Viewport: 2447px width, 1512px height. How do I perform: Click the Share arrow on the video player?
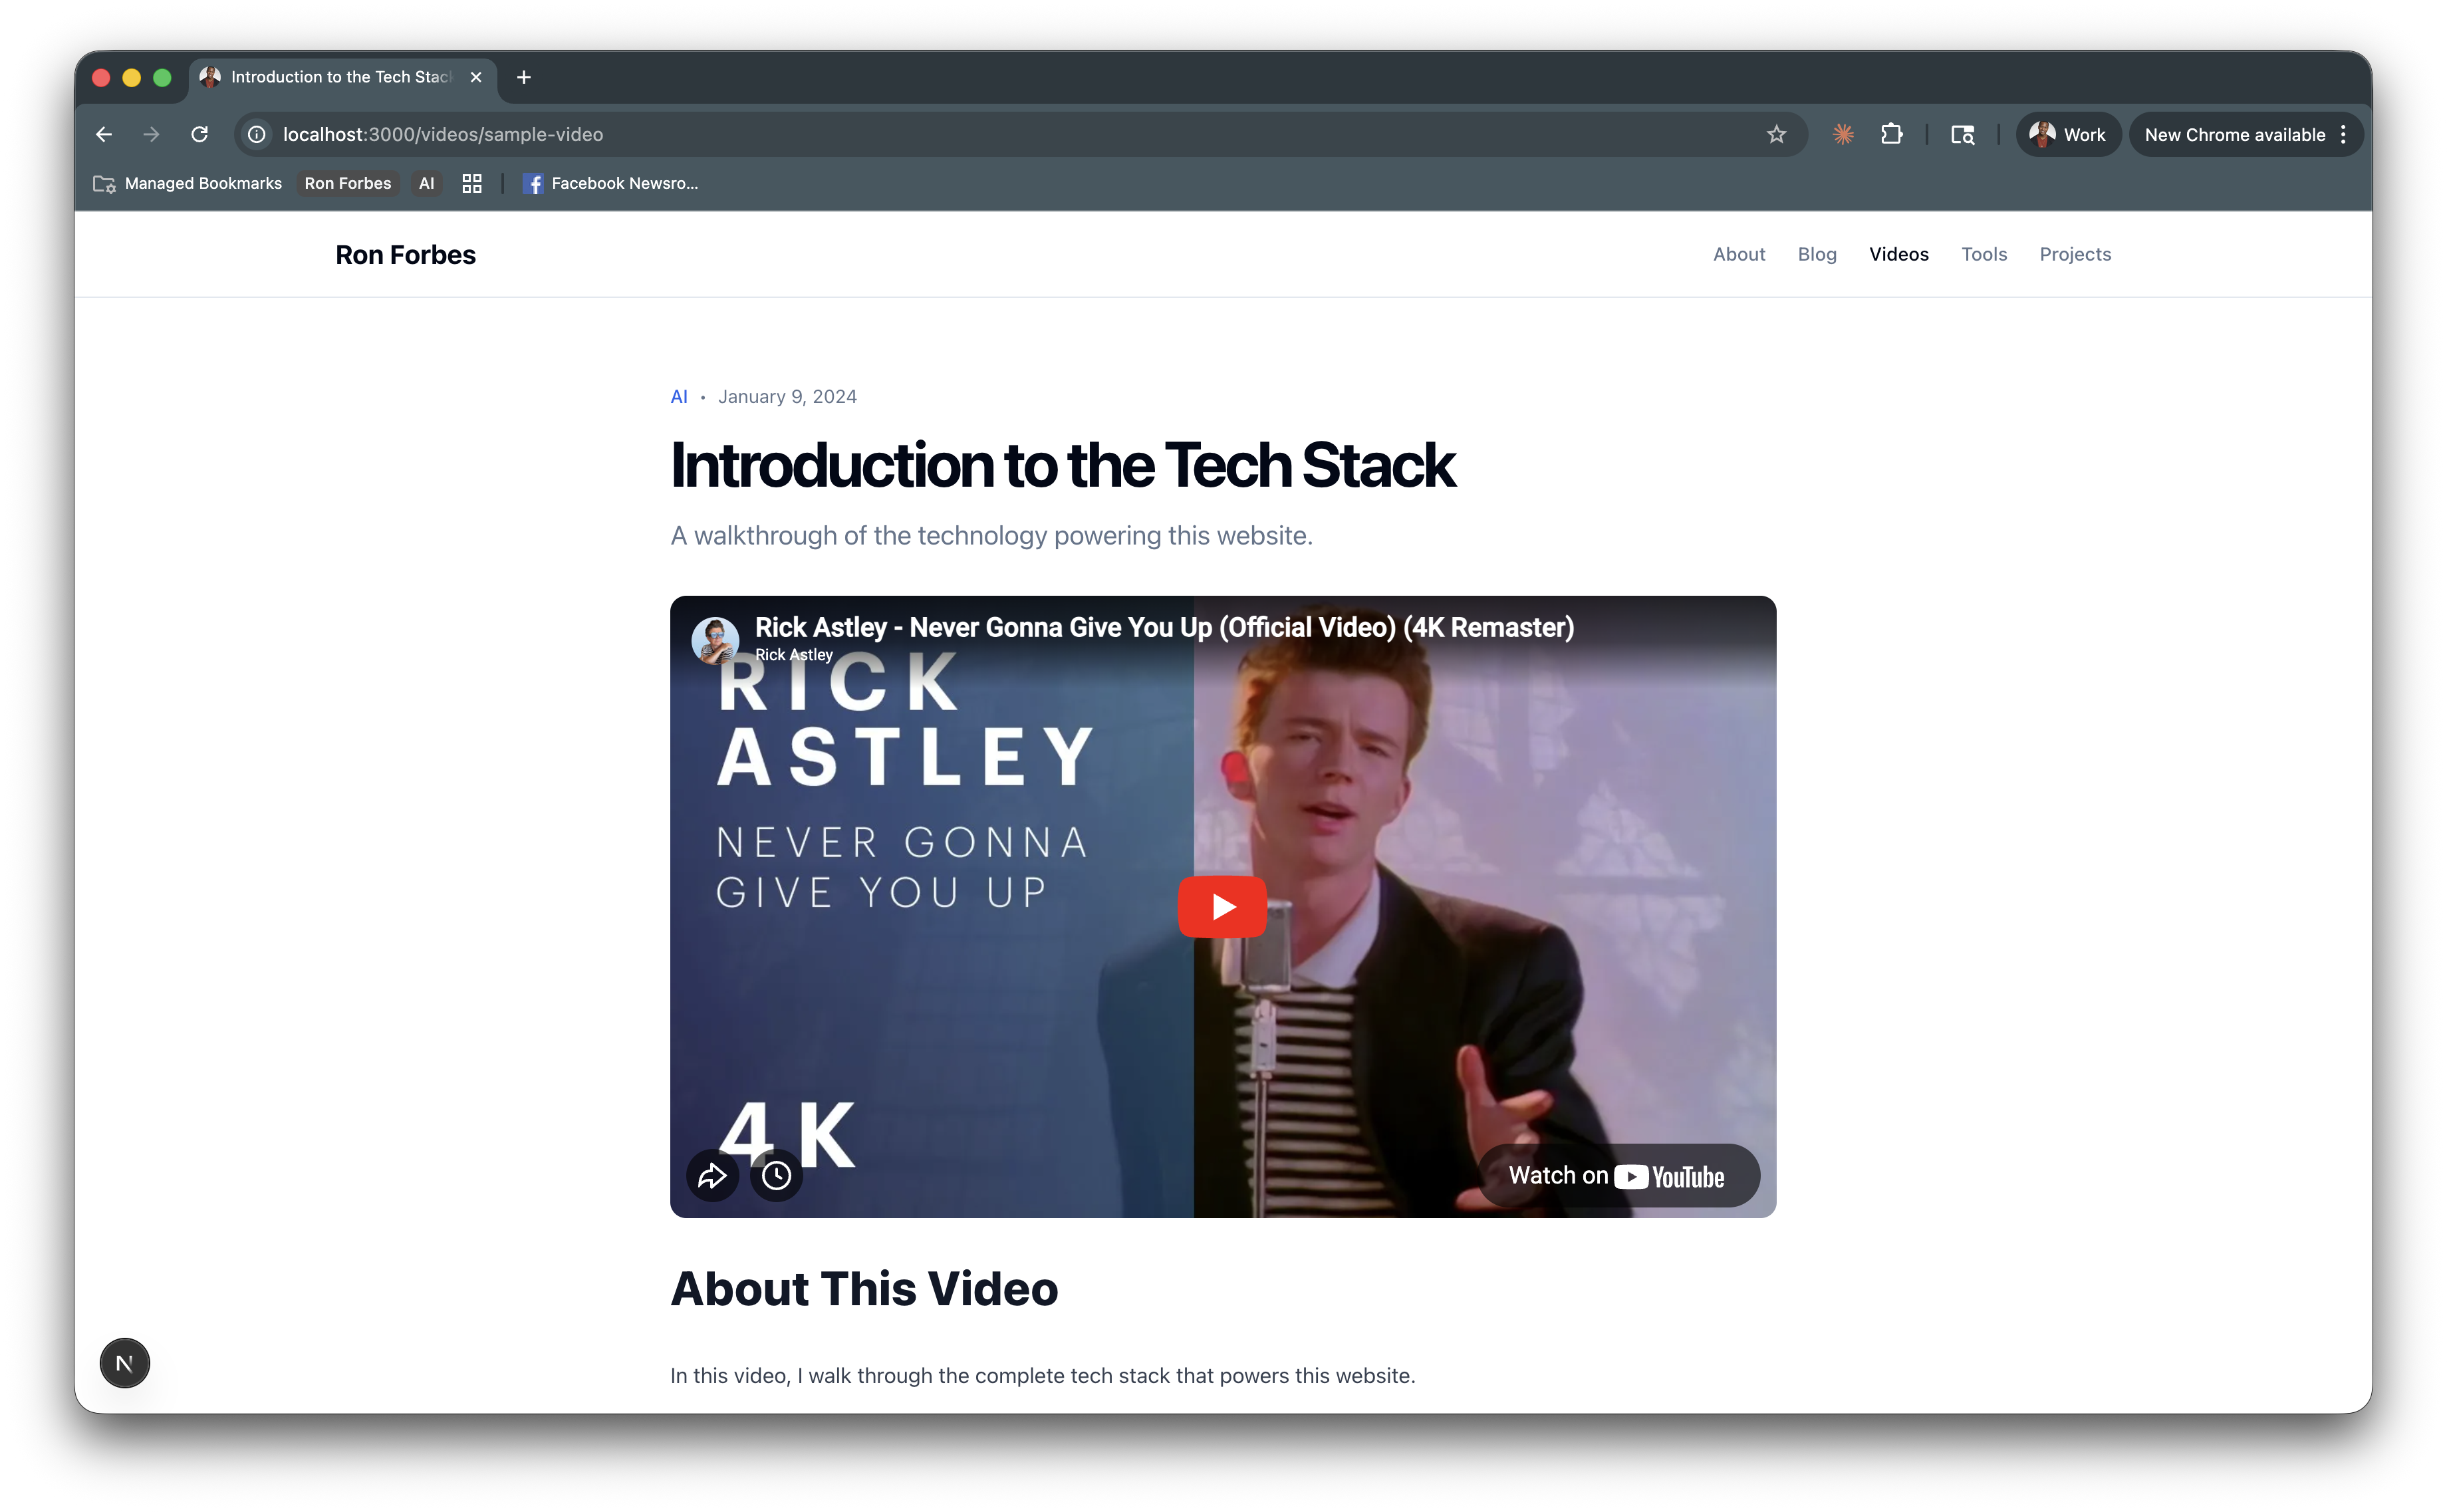point(712,1175)
